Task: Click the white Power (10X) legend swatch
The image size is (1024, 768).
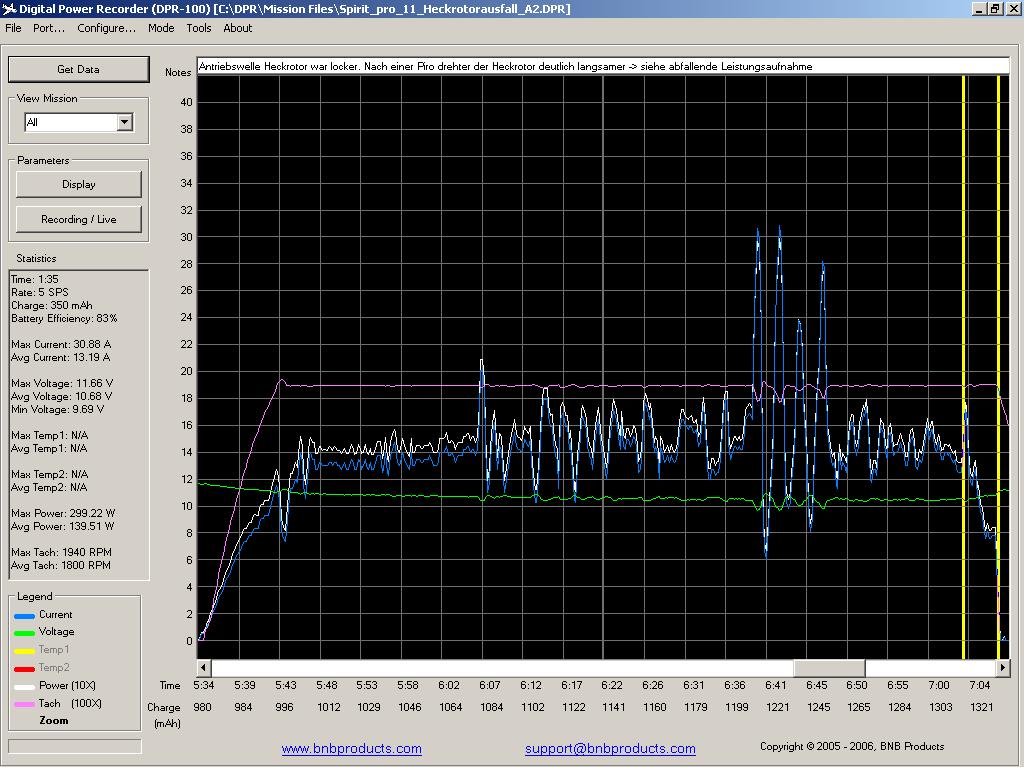Action: (x=24, y=686)
